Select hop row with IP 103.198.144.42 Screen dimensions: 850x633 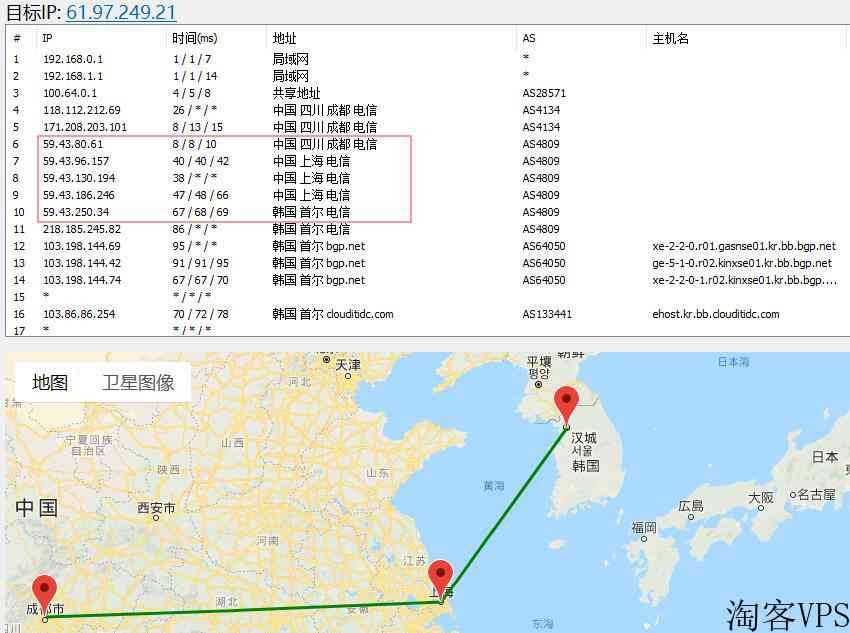pyautogui.click(x=426, y=263)
